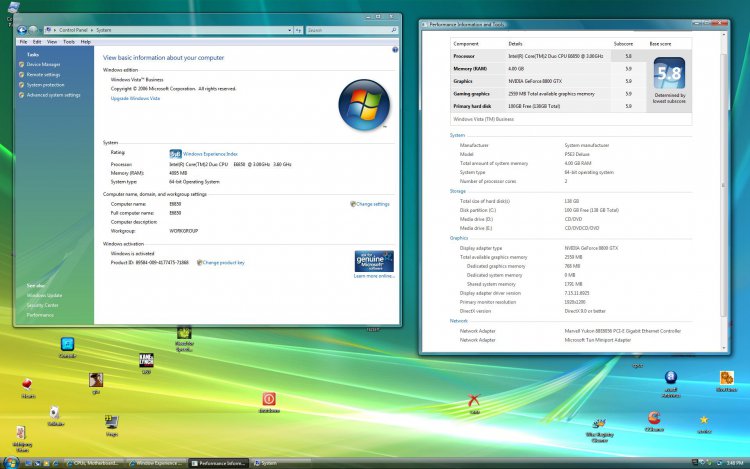Click the 5.8 base score badge in Performance window
This screenshot has height=469, width=750.
[669, 73]
